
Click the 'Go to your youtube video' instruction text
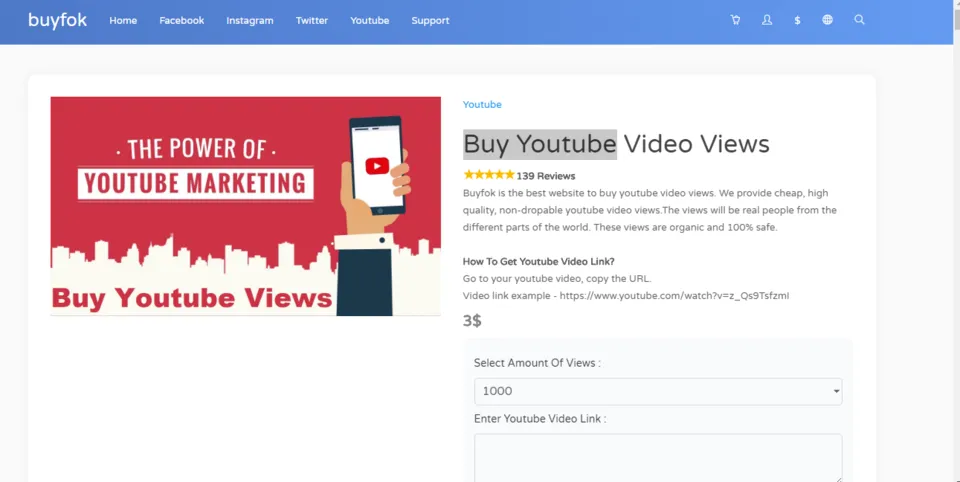[557, 279]
